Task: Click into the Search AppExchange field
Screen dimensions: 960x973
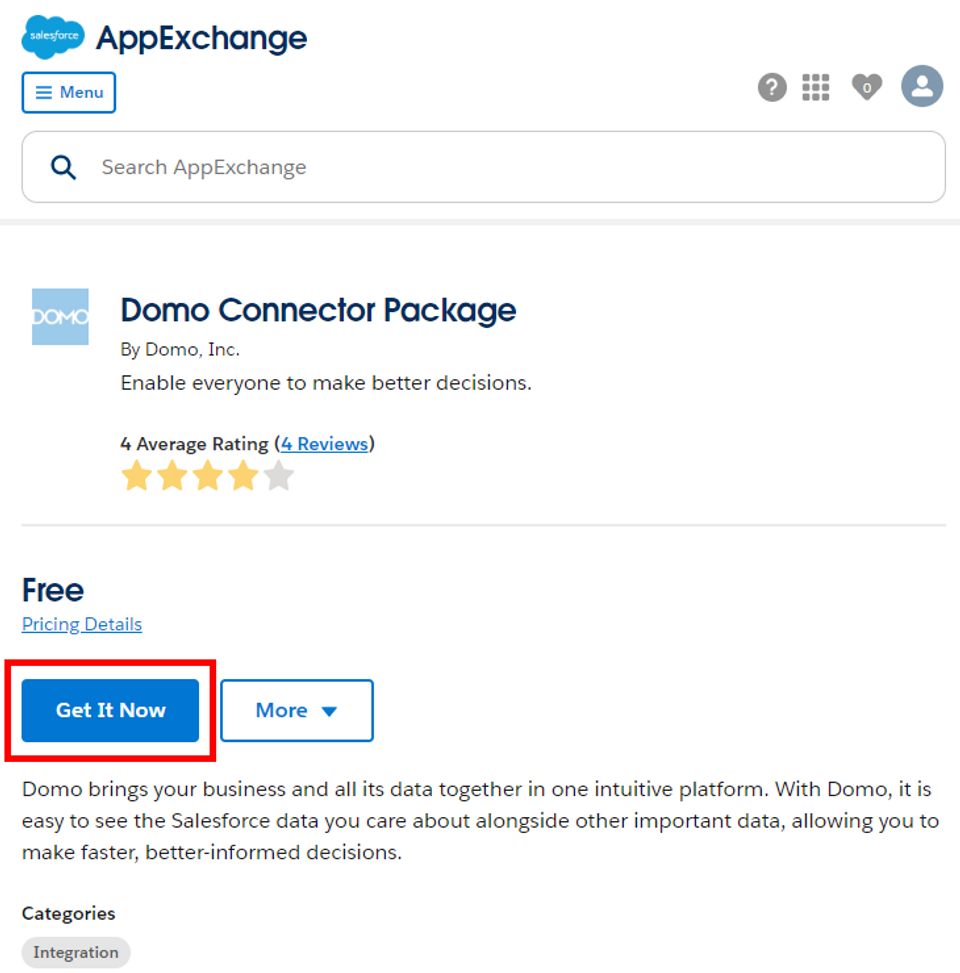Action: pos(483,167)
